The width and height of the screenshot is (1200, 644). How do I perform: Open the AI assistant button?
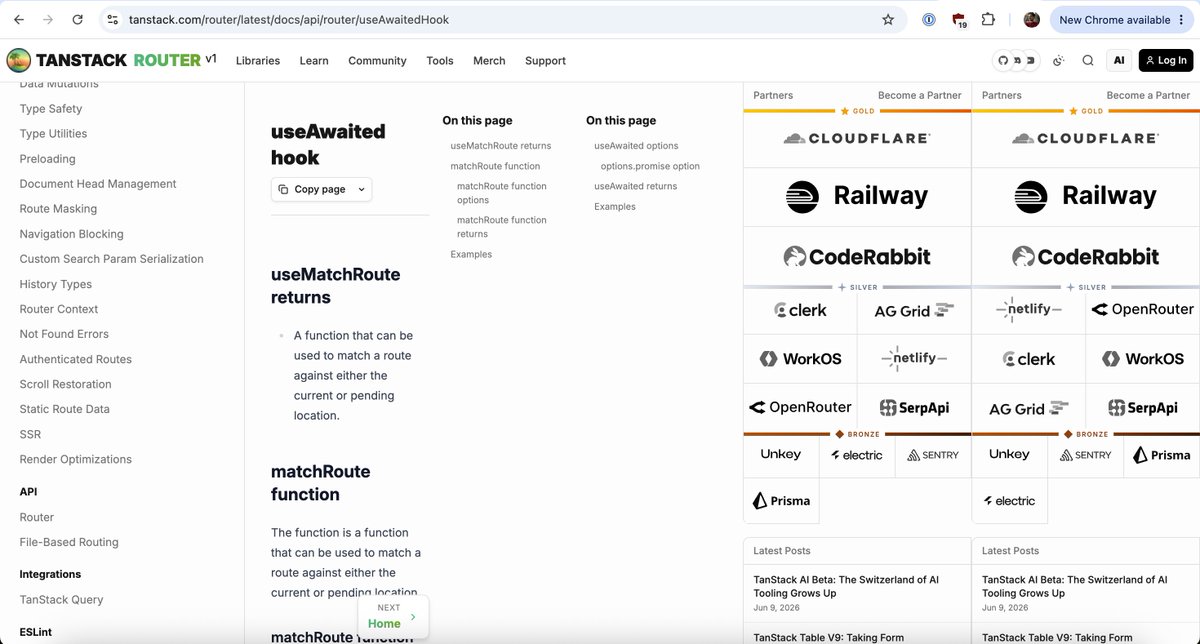[x=1119, y=60]
